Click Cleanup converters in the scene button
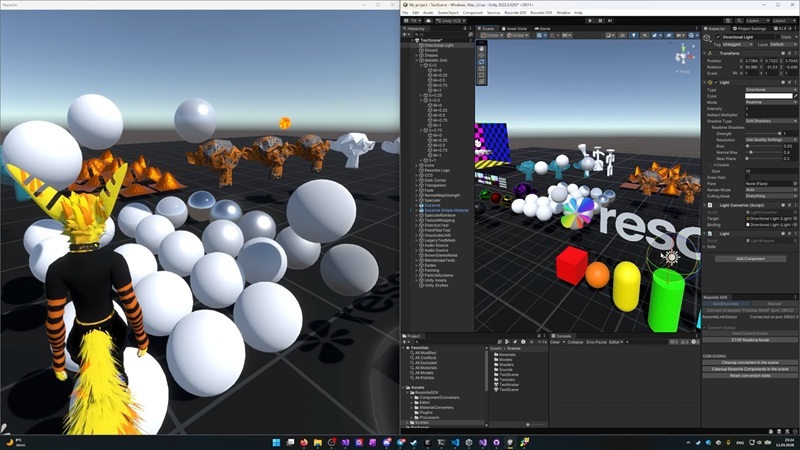800x450 pixels. click(750, 362)
